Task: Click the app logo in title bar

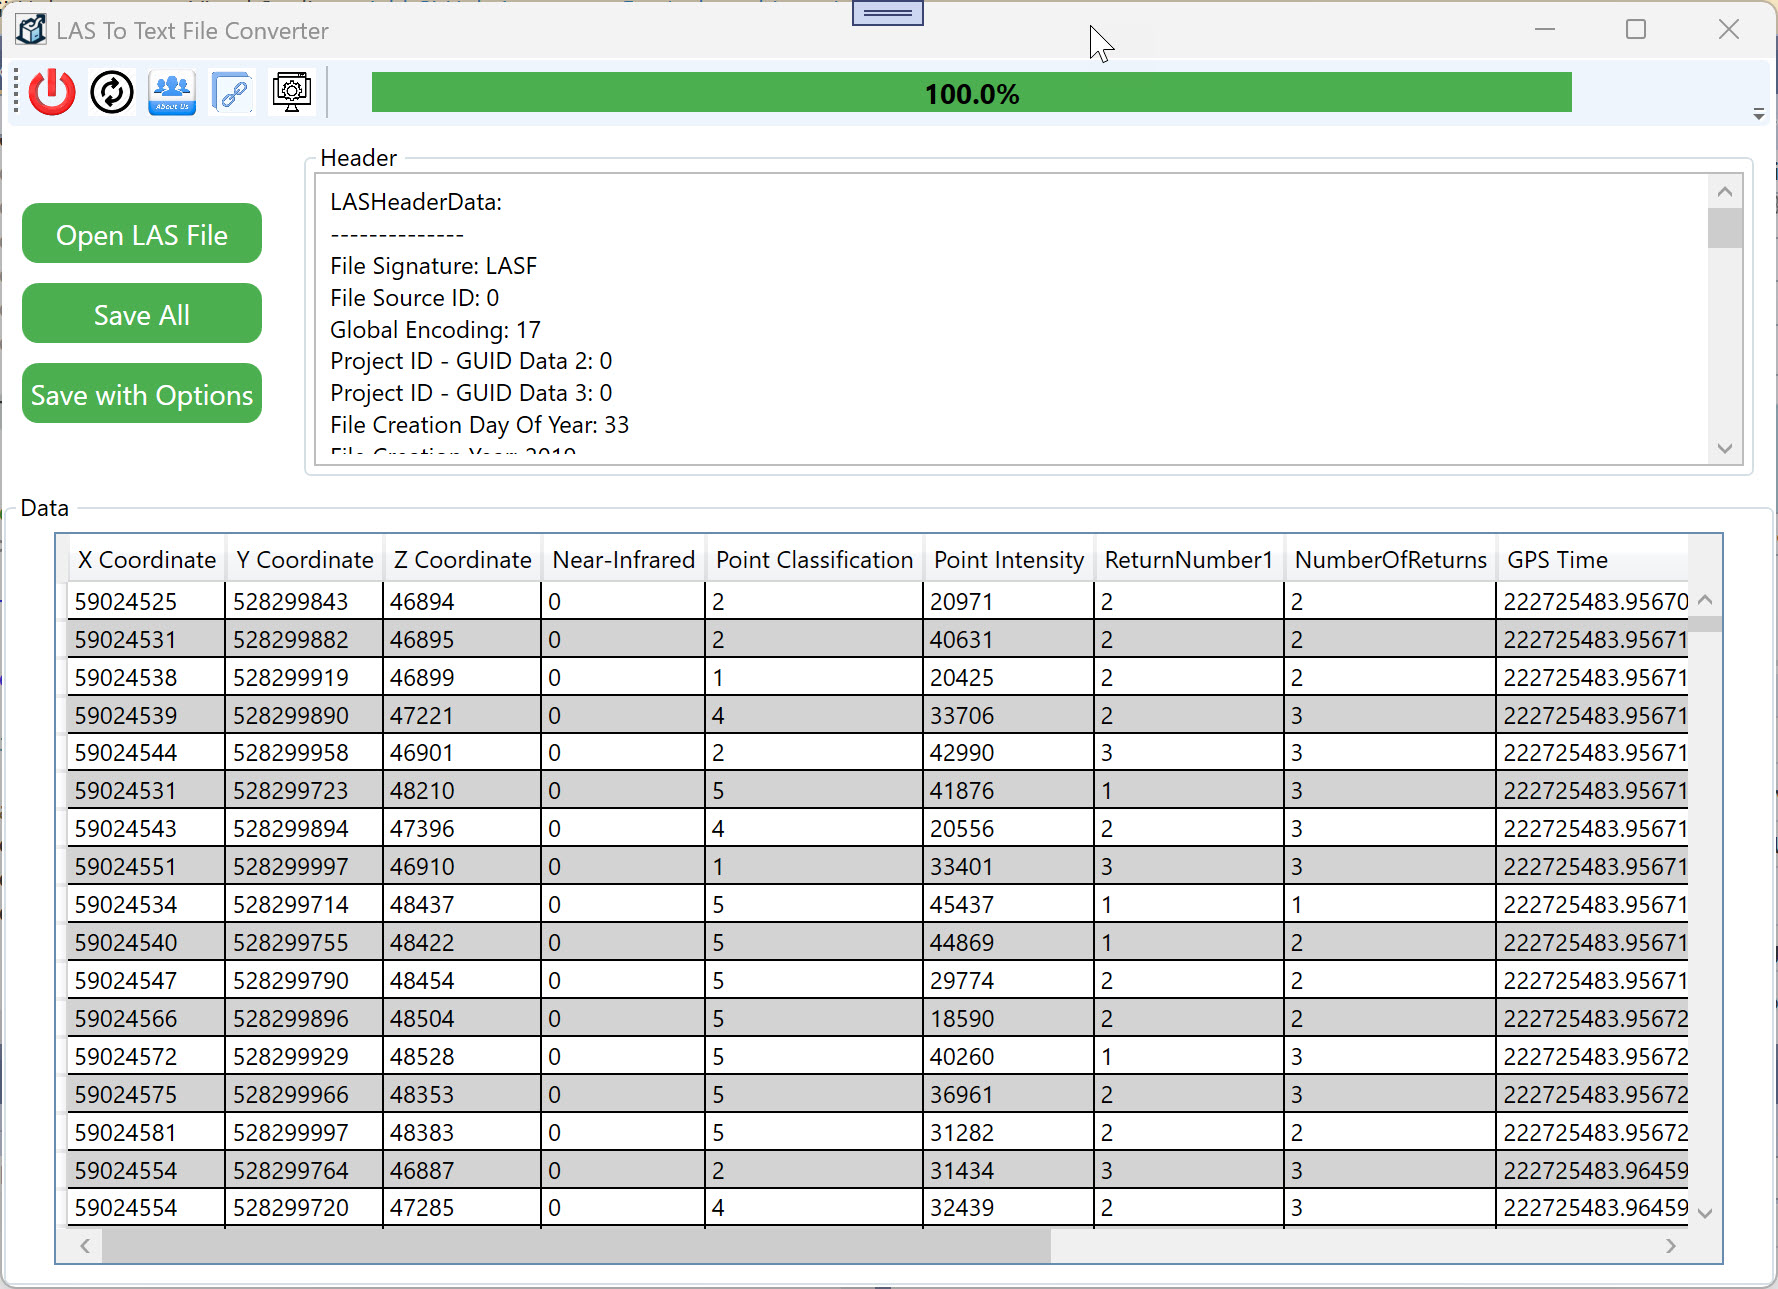Action: click(31, 30)
